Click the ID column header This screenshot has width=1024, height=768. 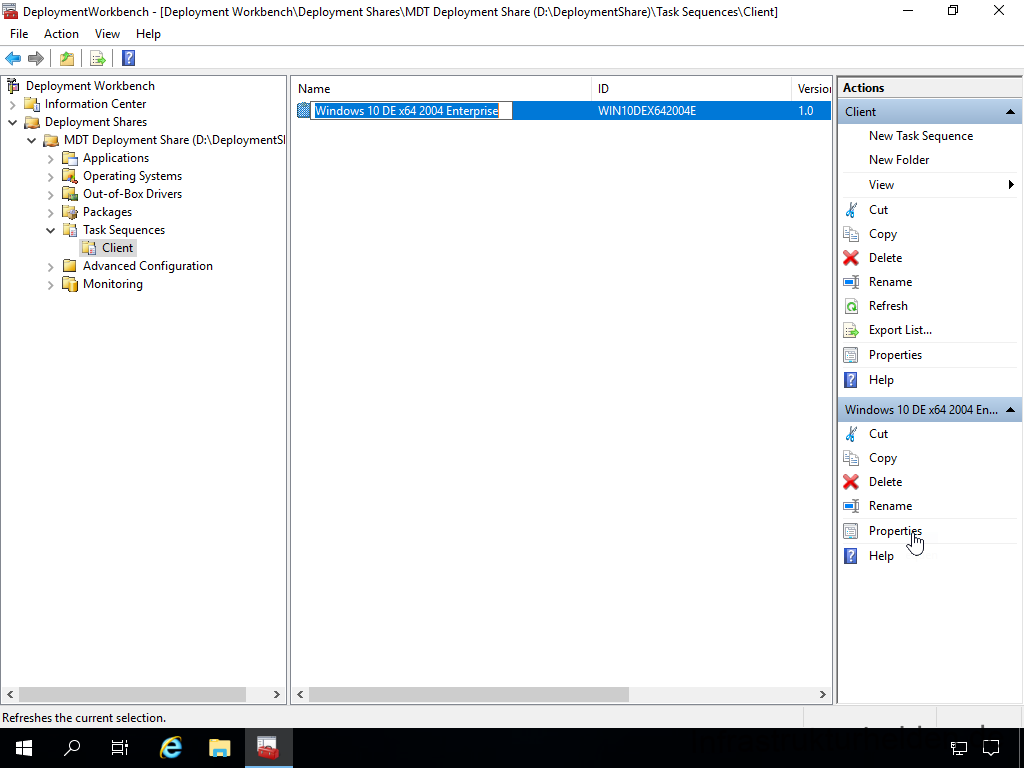point(692,89)
